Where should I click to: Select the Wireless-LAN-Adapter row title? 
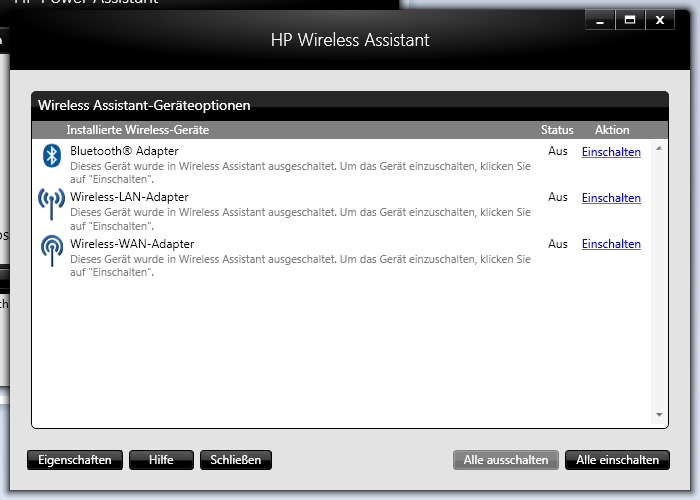click(129, 197)
